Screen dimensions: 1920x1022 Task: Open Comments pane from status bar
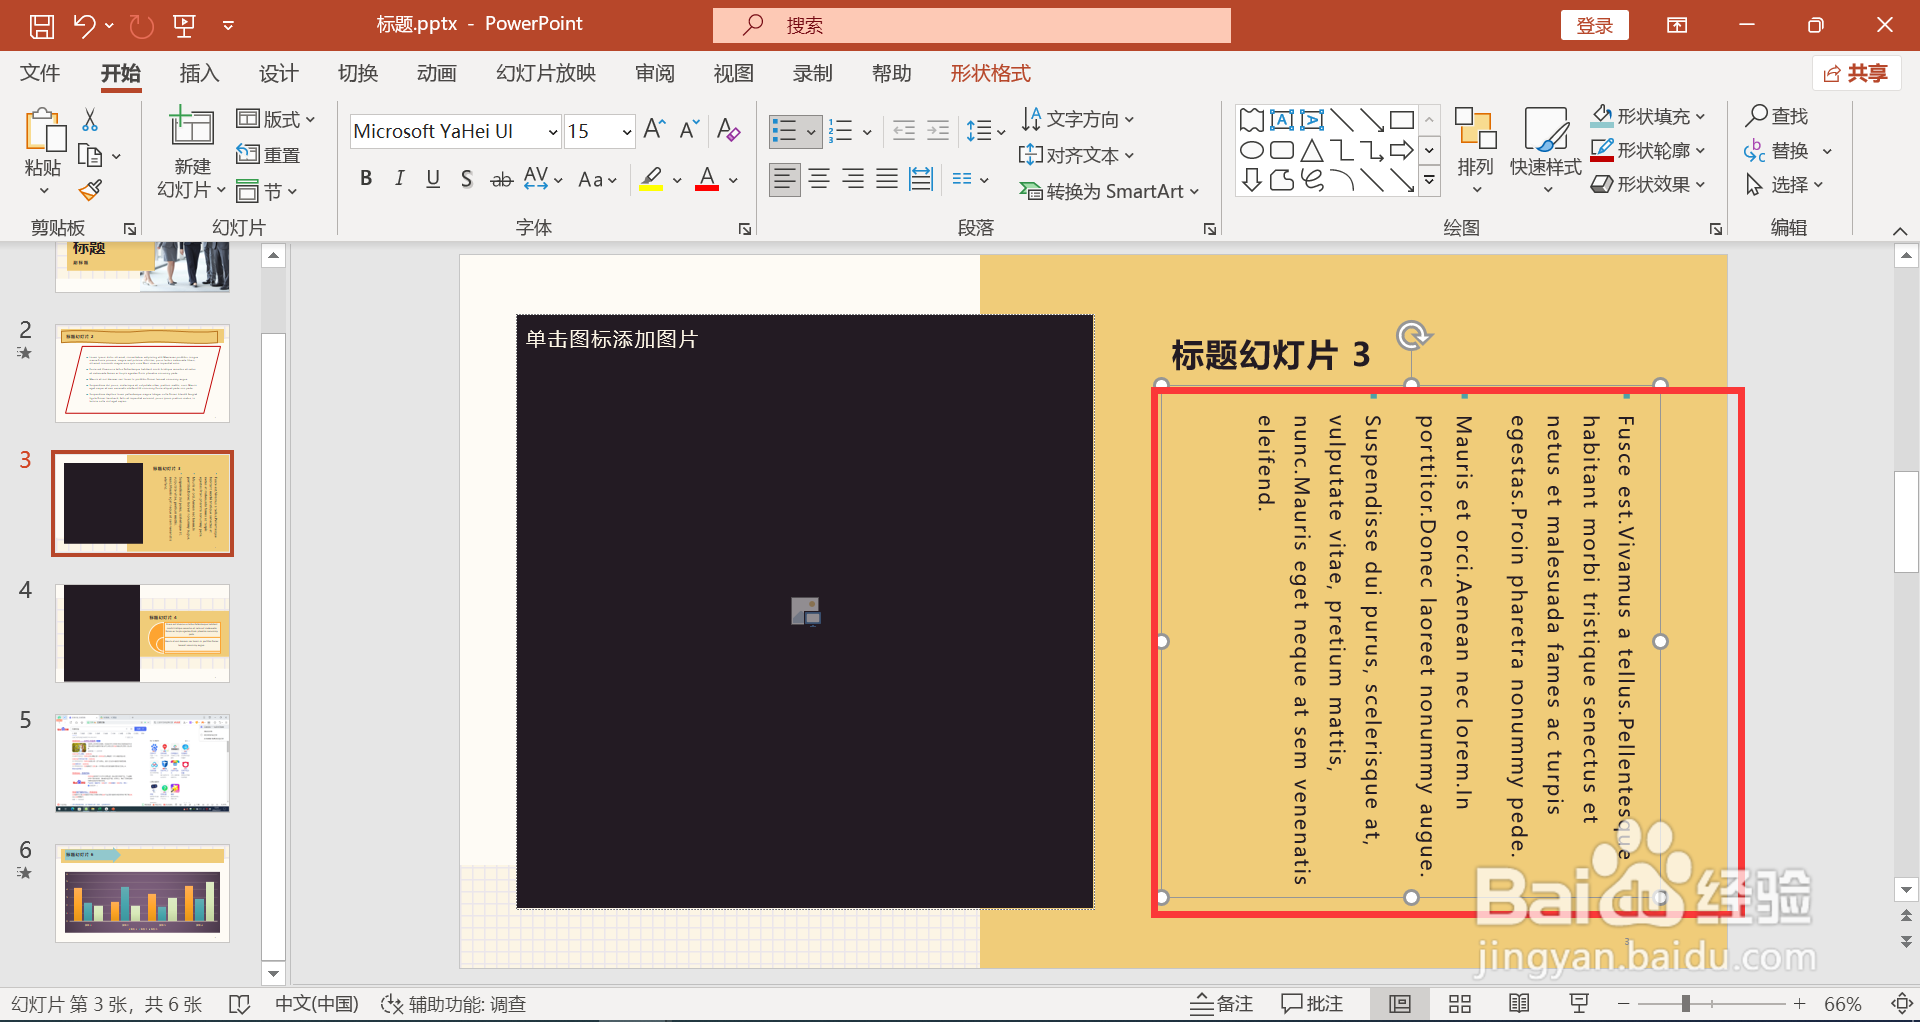coord(1312,1003)
